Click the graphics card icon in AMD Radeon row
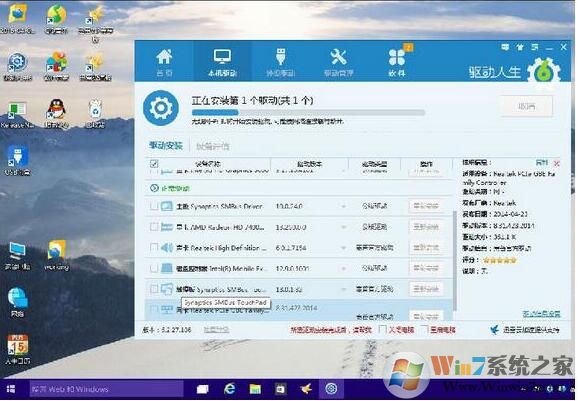Image resolution: width=580 pixels, height=401 pixels. click(x=167, y=227)
